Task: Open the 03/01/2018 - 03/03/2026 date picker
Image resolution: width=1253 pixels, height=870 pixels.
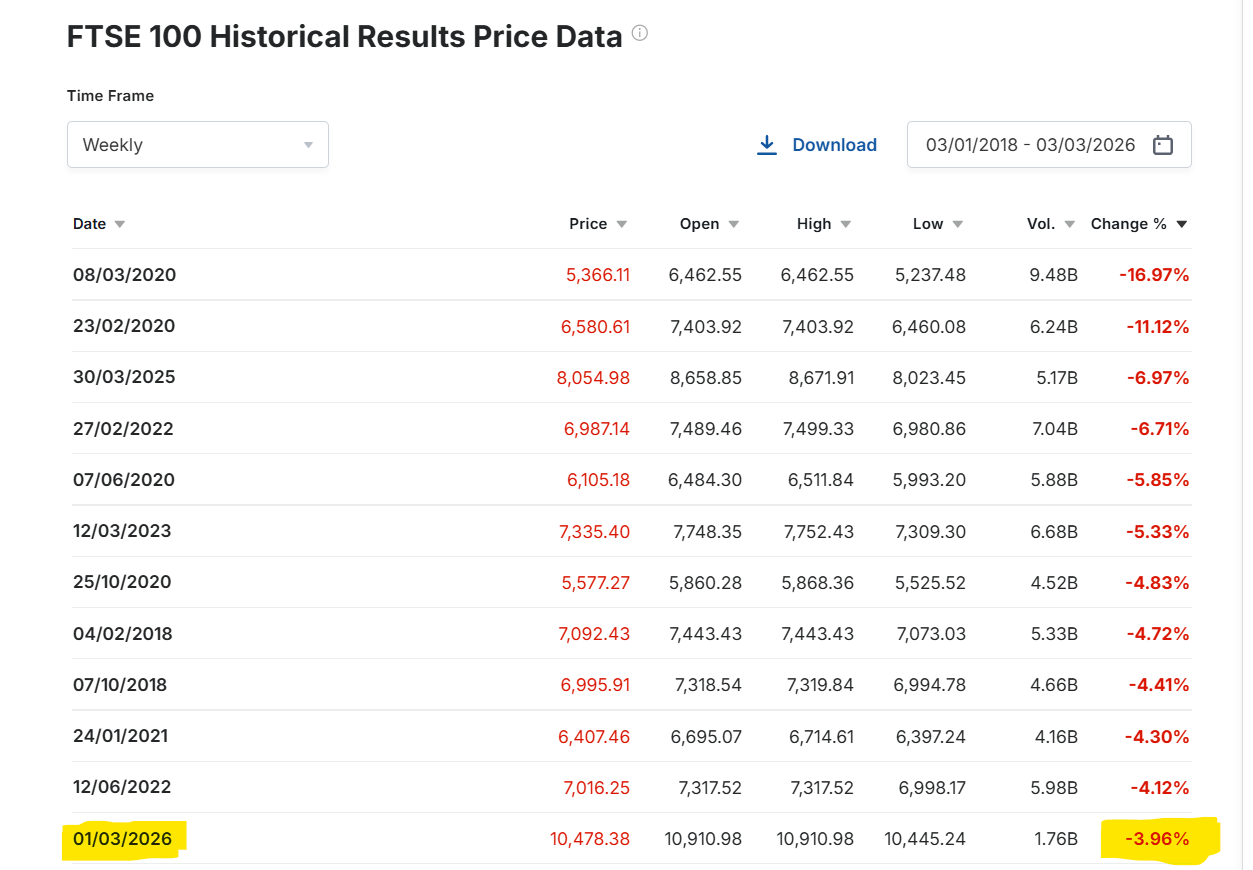Action: (x=1030, y=145)
